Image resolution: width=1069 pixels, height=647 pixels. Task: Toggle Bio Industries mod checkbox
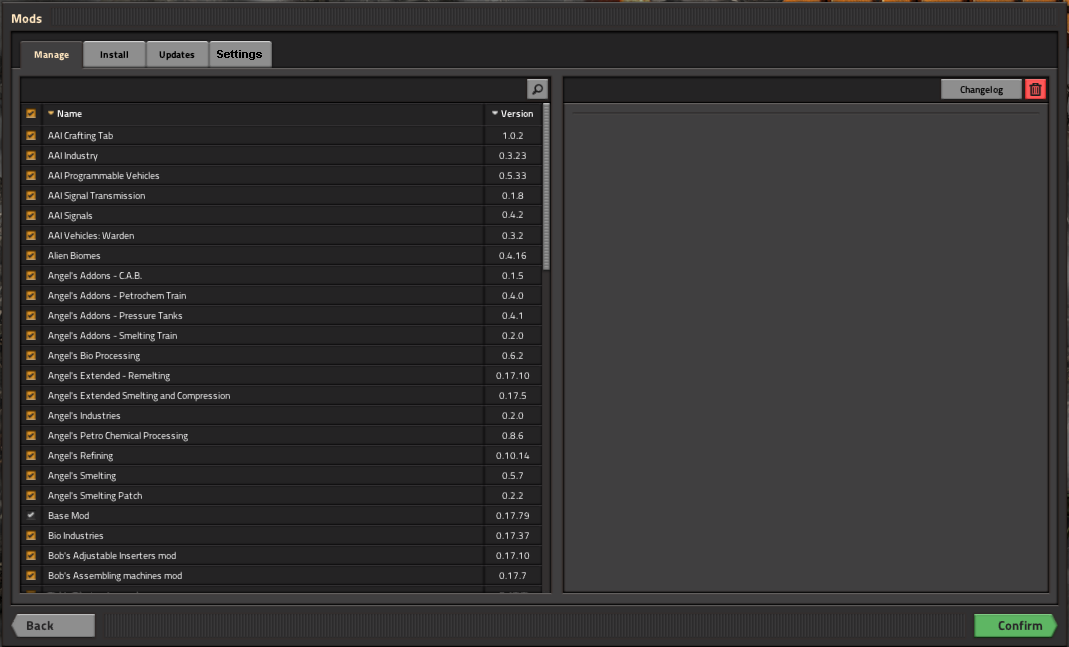(31, 536)
